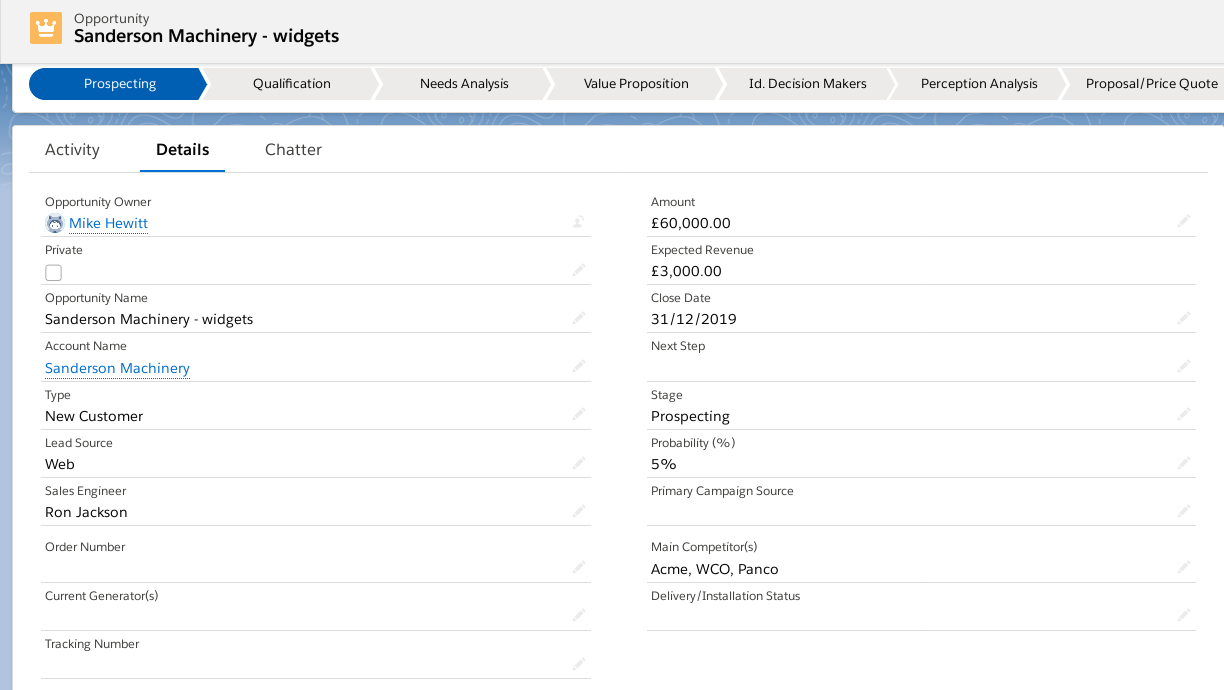Click the edit pencil beside Private
This screenshot has height=690, width=1224.
[579, 270]
